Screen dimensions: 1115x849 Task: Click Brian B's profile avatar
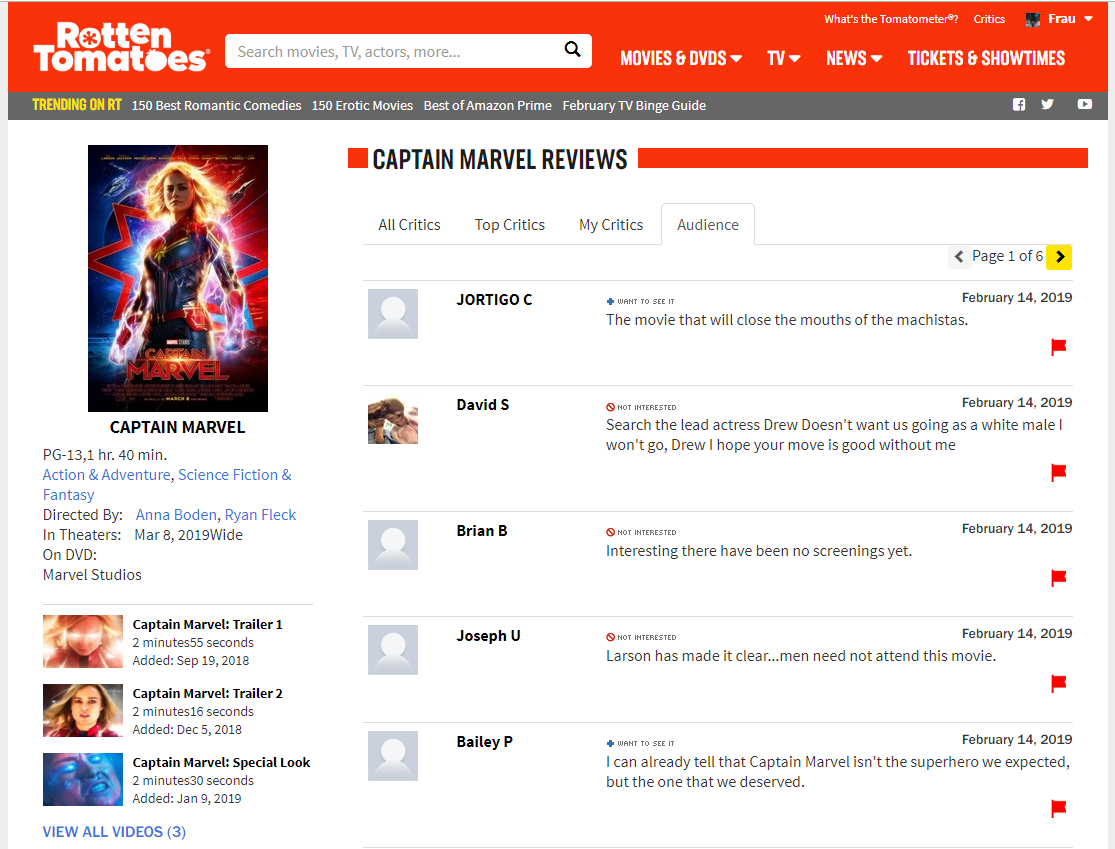393,545
